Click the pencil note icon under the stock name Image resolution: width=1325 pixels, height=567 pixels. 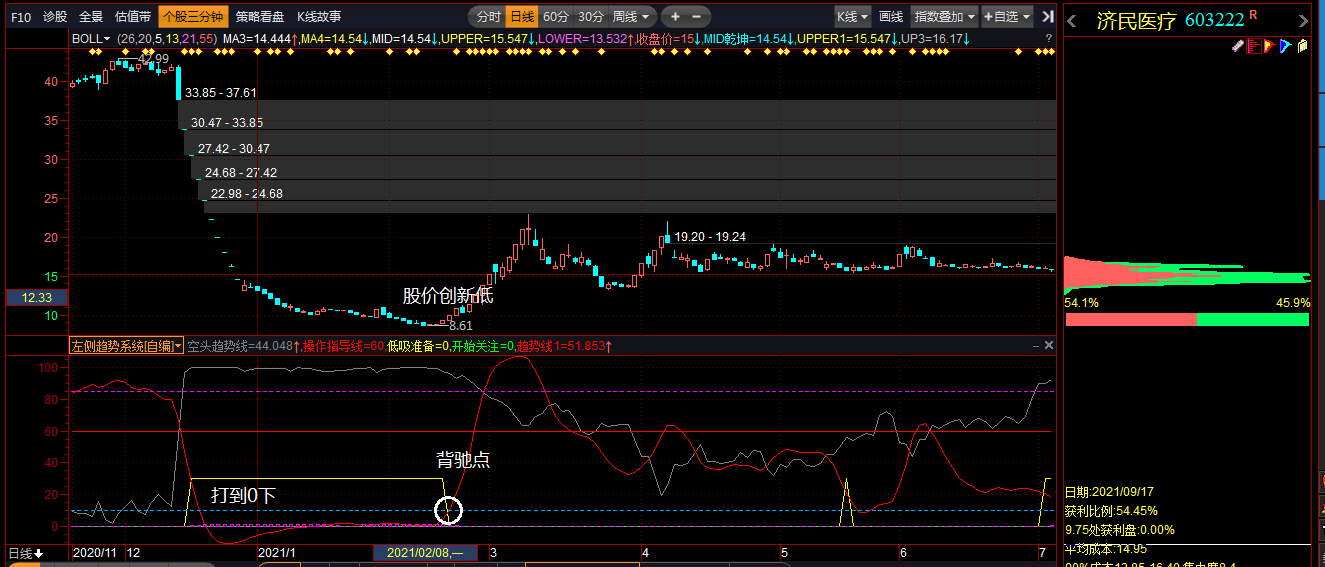click(x=1238, y=46)
